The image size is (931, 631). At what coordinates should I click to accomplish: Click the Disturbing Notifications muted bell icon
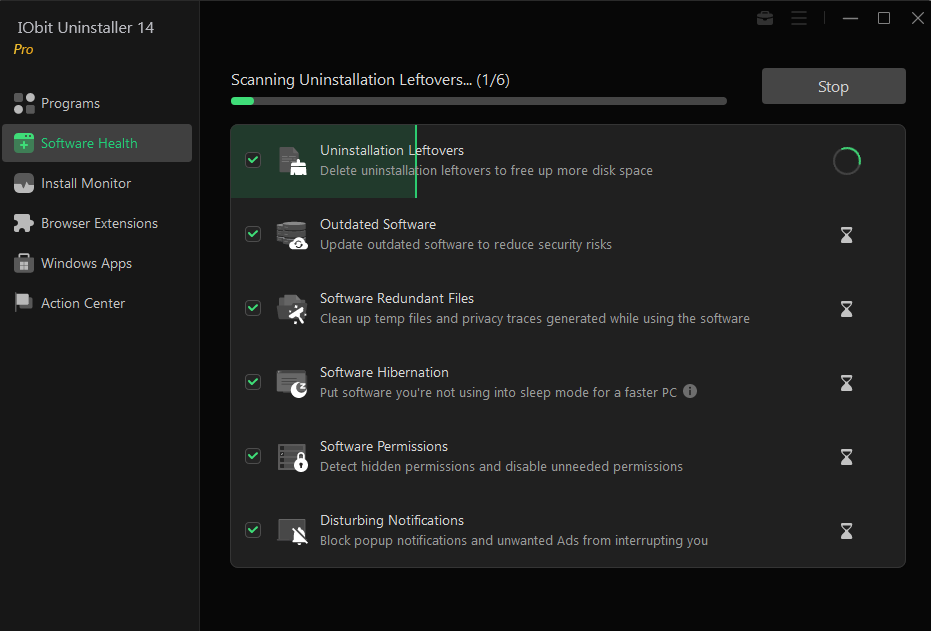pyautogui.click(x=293, y=531)
